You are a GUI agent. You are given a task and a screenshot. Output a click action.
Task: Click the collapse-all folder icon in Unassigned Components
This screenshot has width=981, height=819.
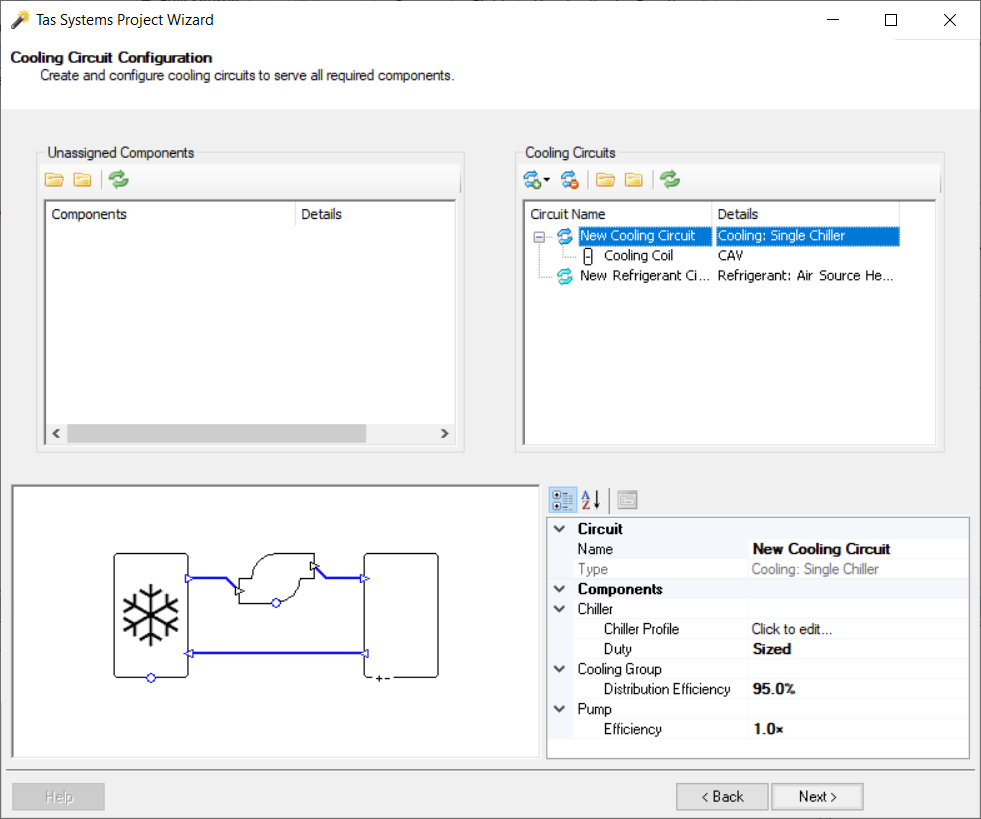83,180
